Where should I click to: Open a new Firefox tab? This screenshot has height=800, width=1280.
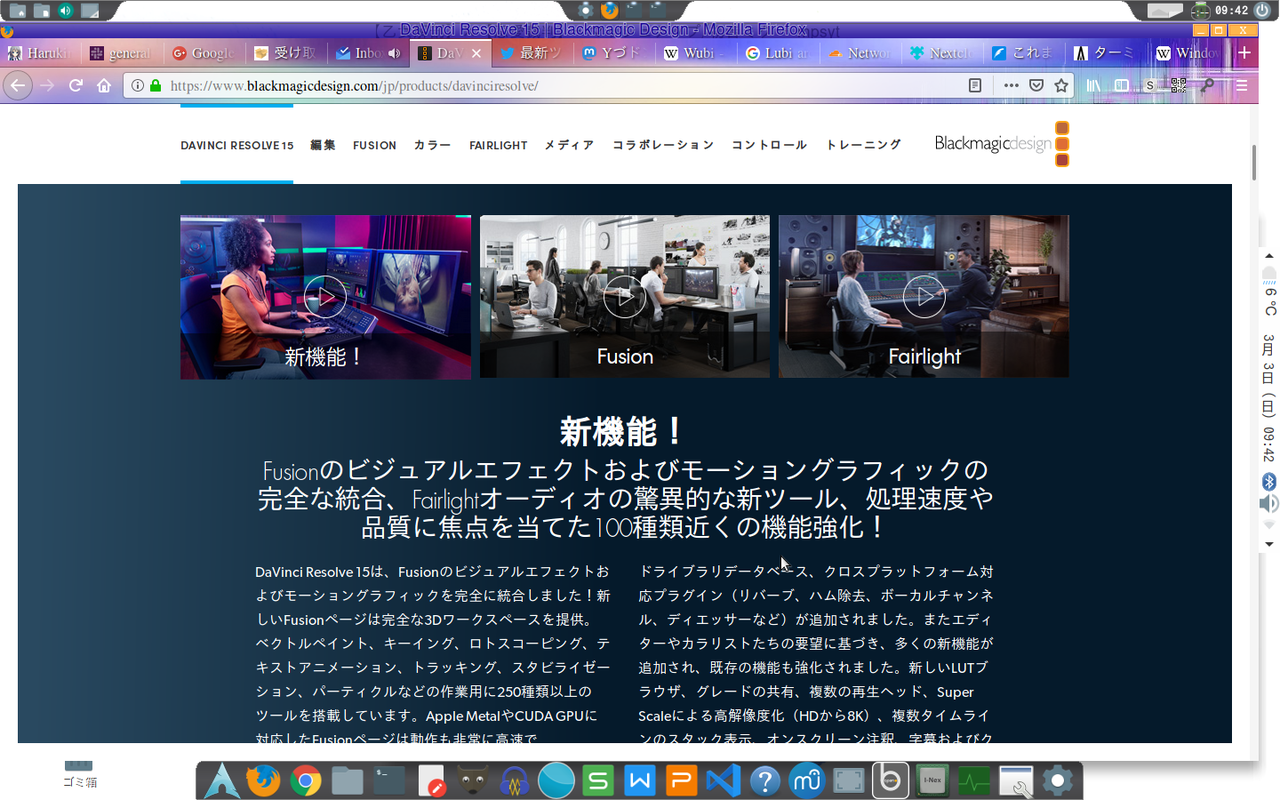pos(1244,53)
